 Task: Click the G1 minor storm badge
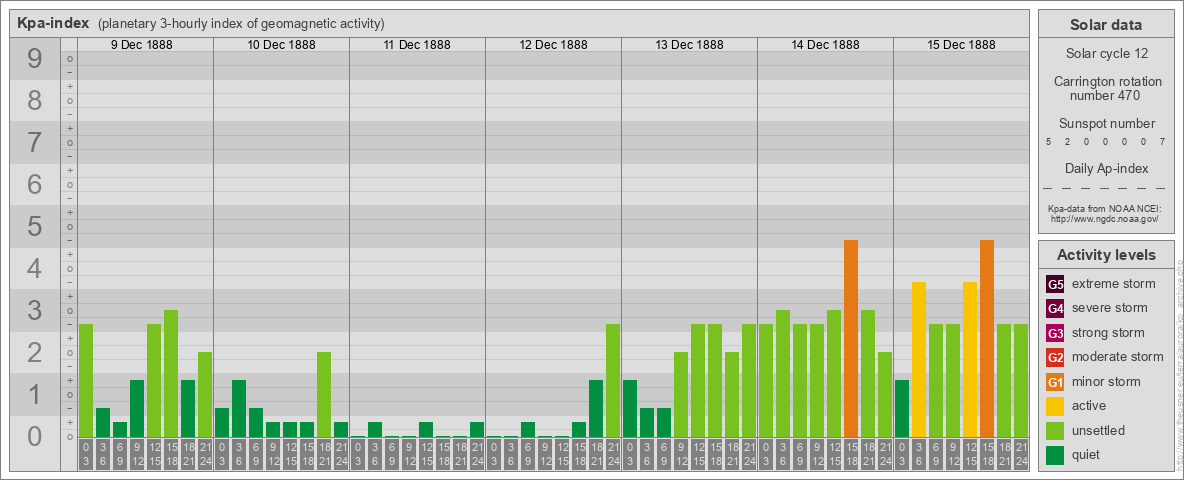point(1055,381)
